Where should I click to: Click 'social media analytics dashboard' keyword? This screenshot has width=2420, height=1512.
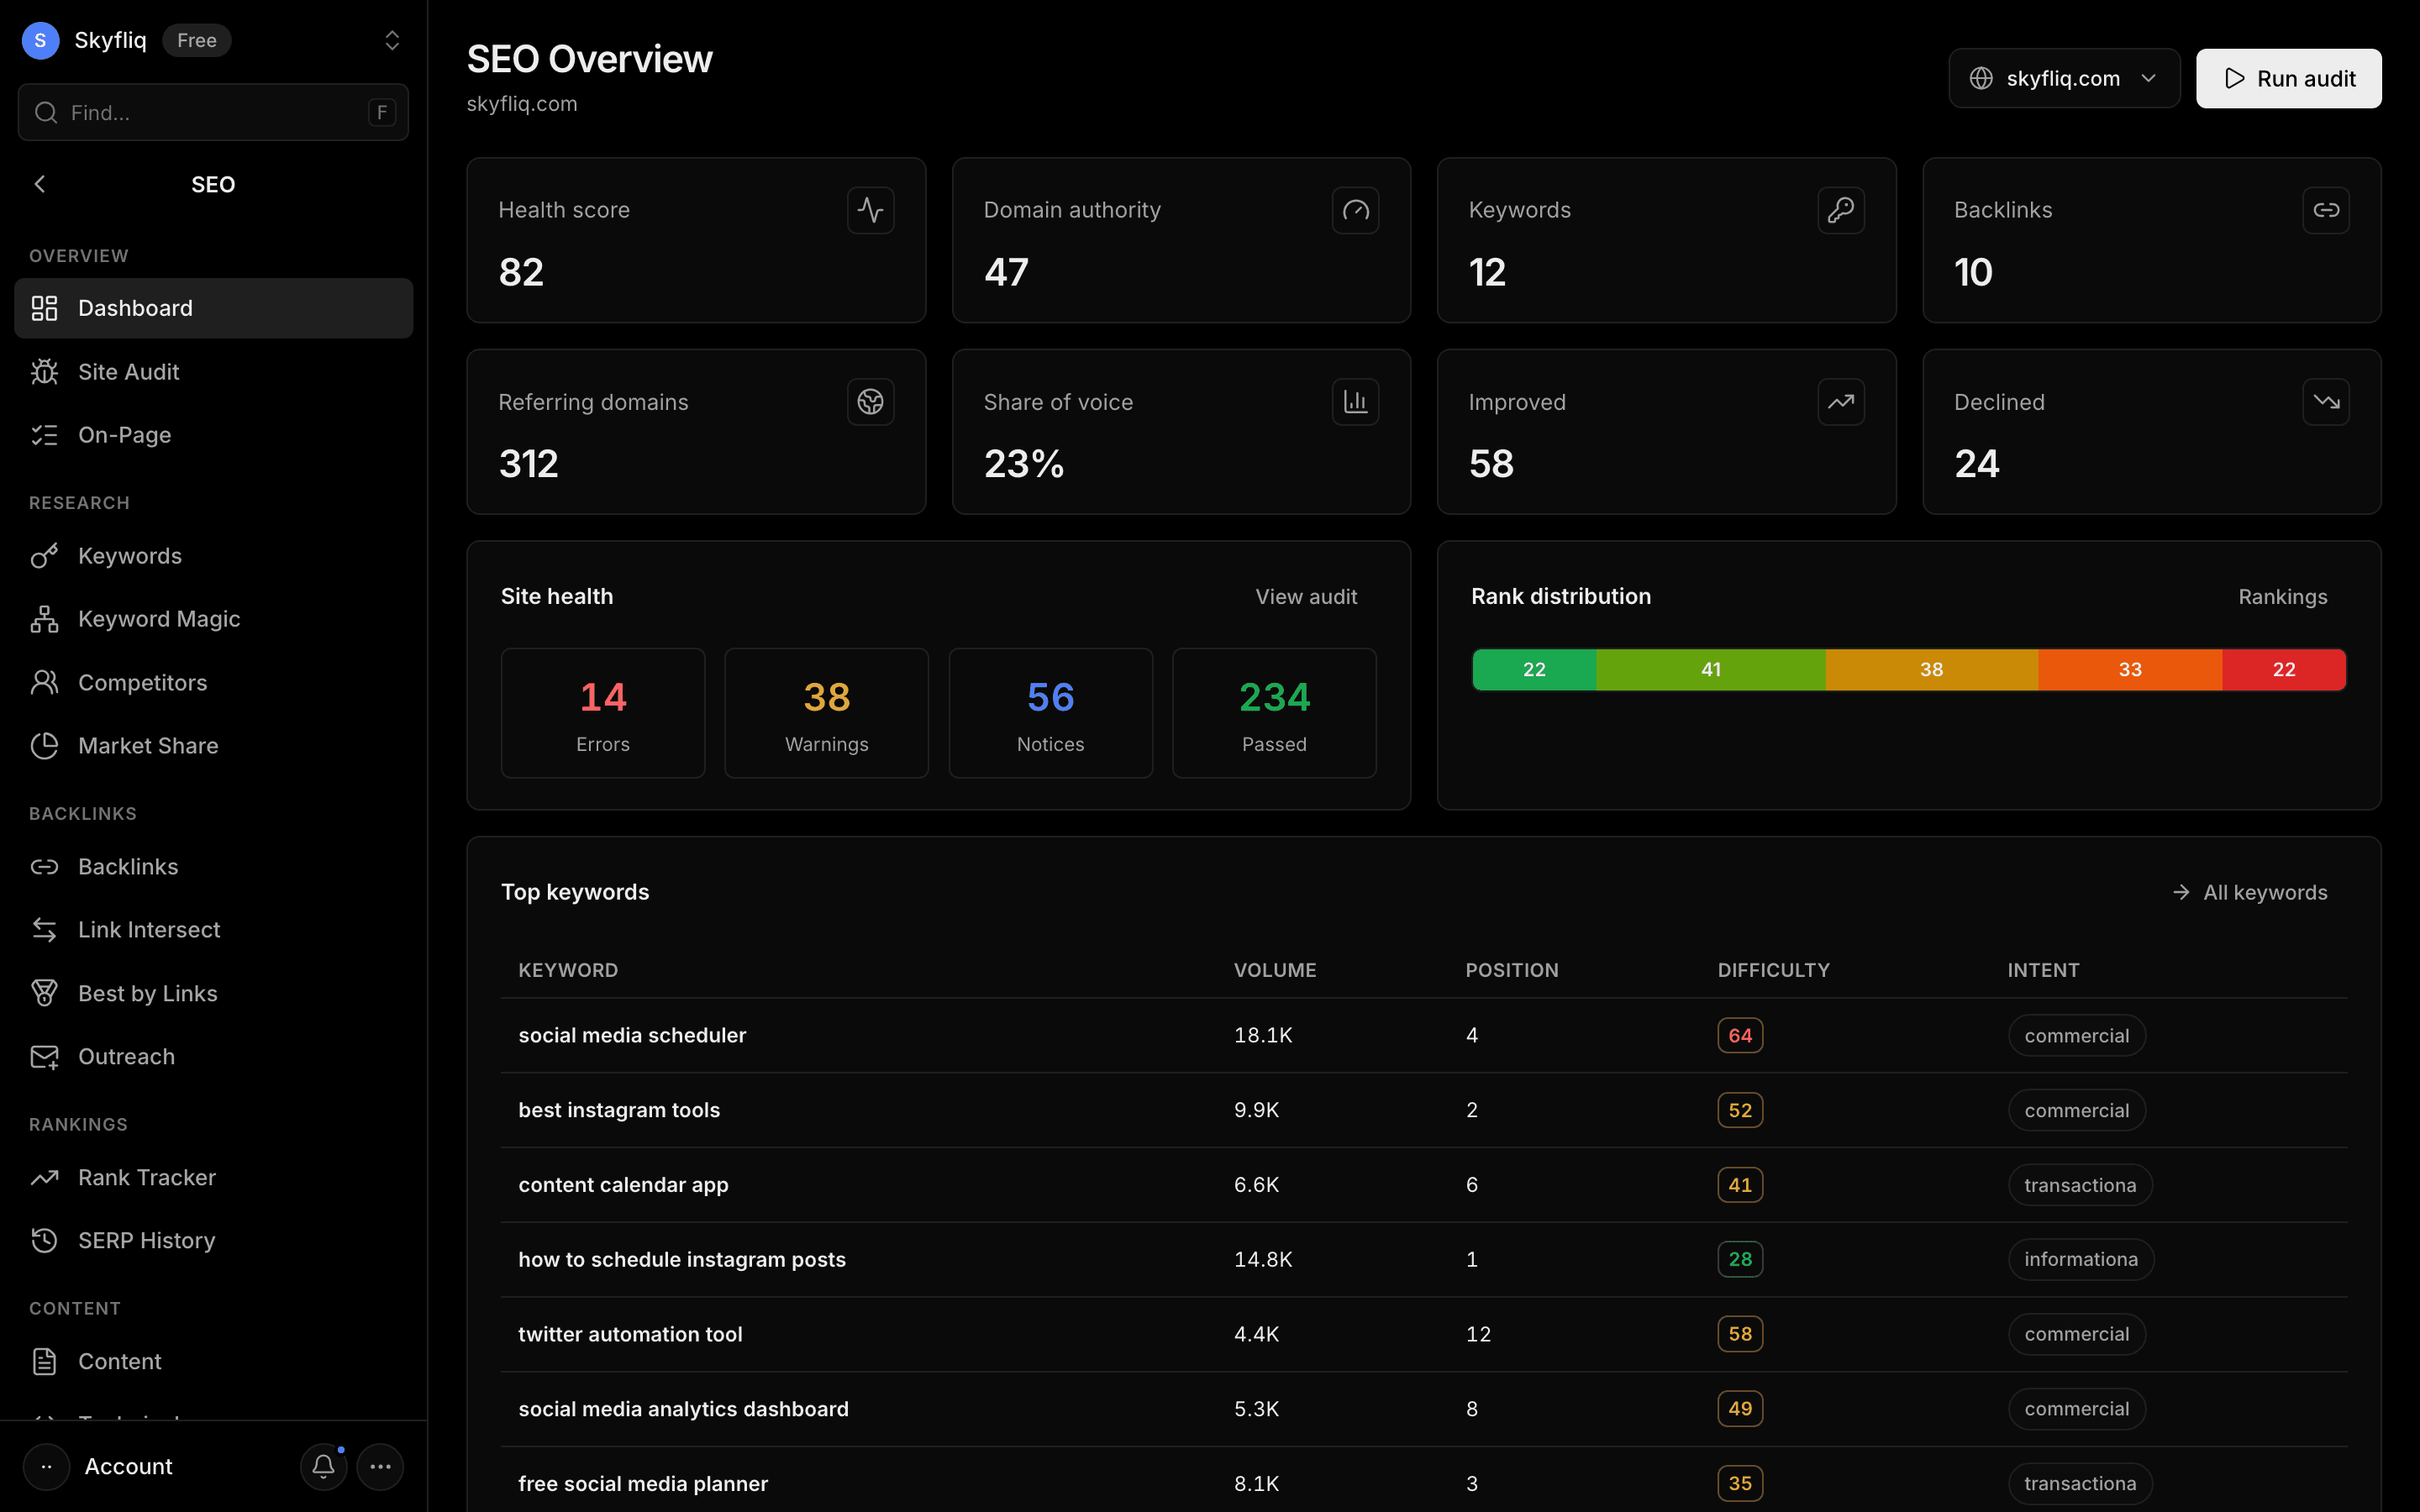point(683,1409)
